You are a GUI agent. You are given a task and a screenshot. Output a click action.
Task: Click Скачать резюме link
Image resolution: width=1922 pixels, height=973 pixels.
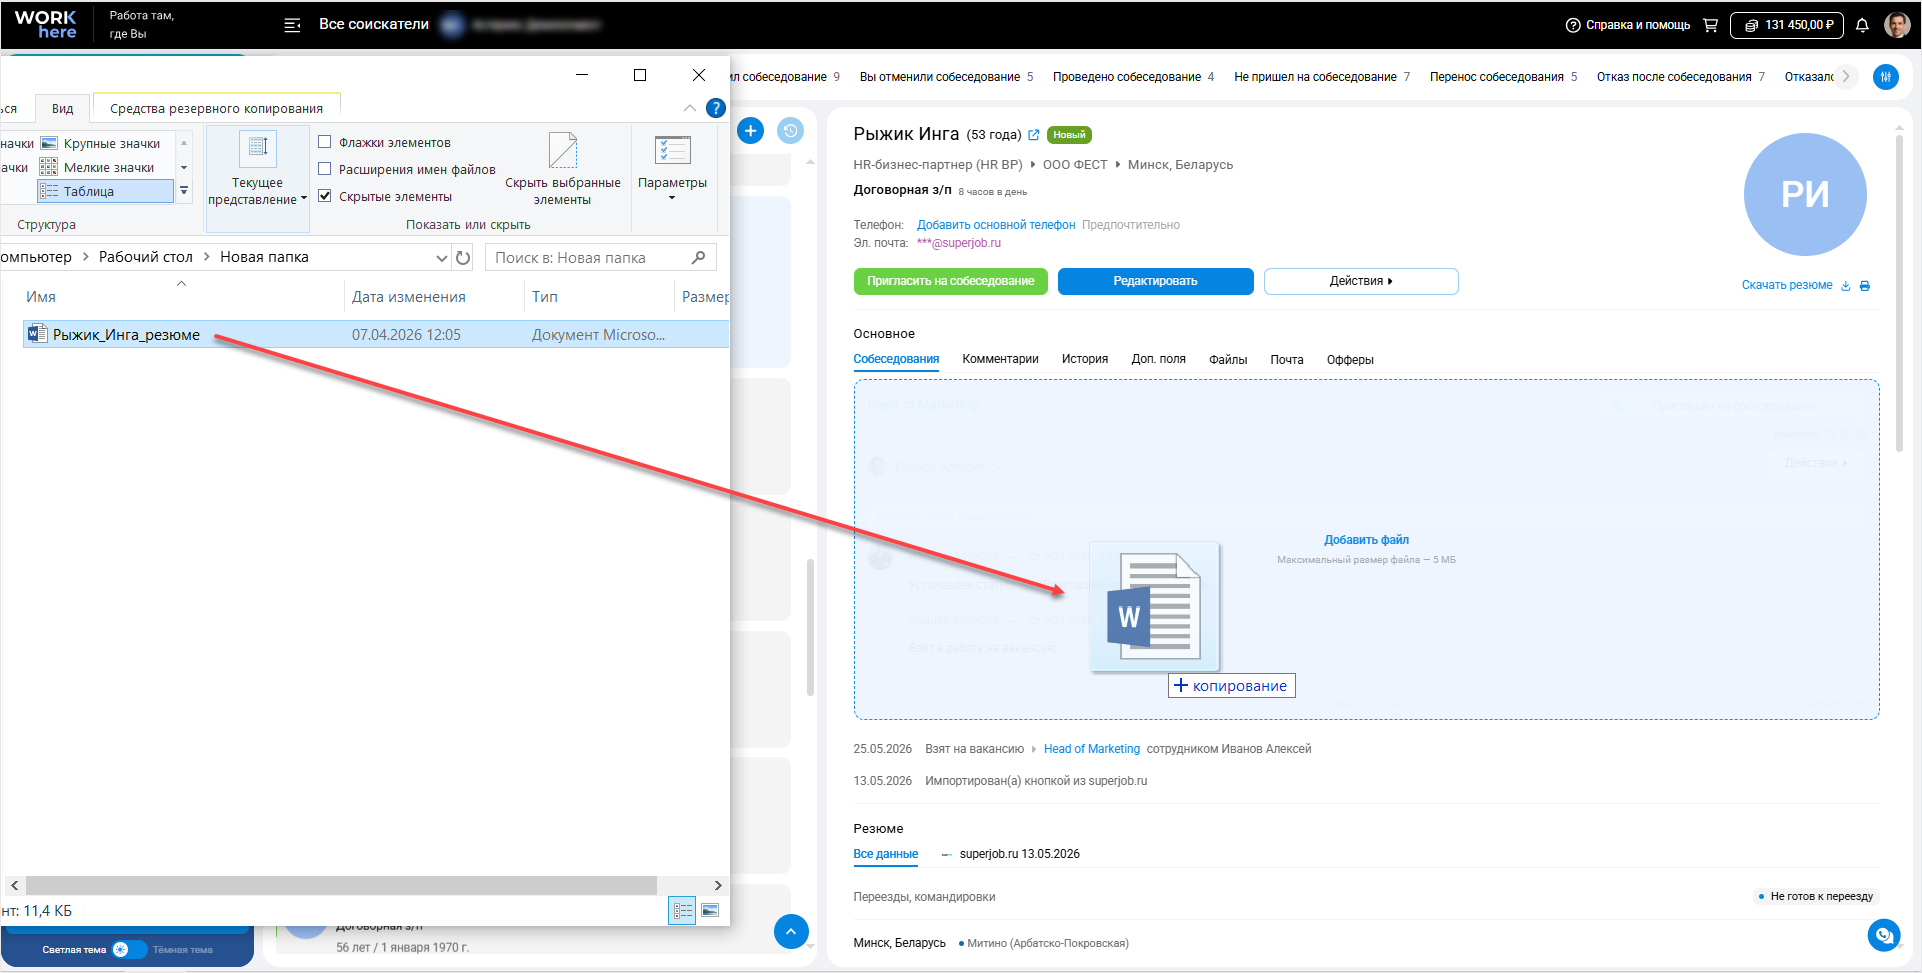coord(1787,285)
